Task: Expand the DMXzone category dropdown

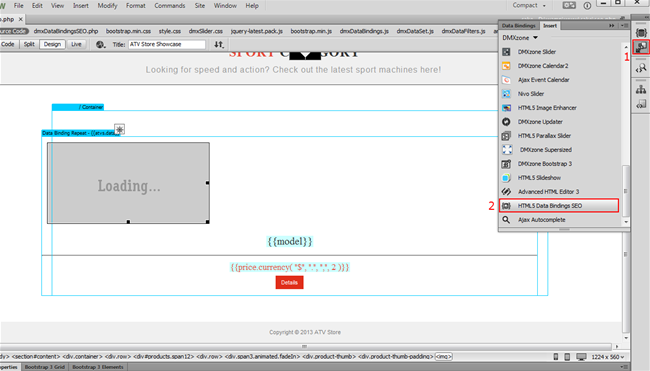Action: 520,38
